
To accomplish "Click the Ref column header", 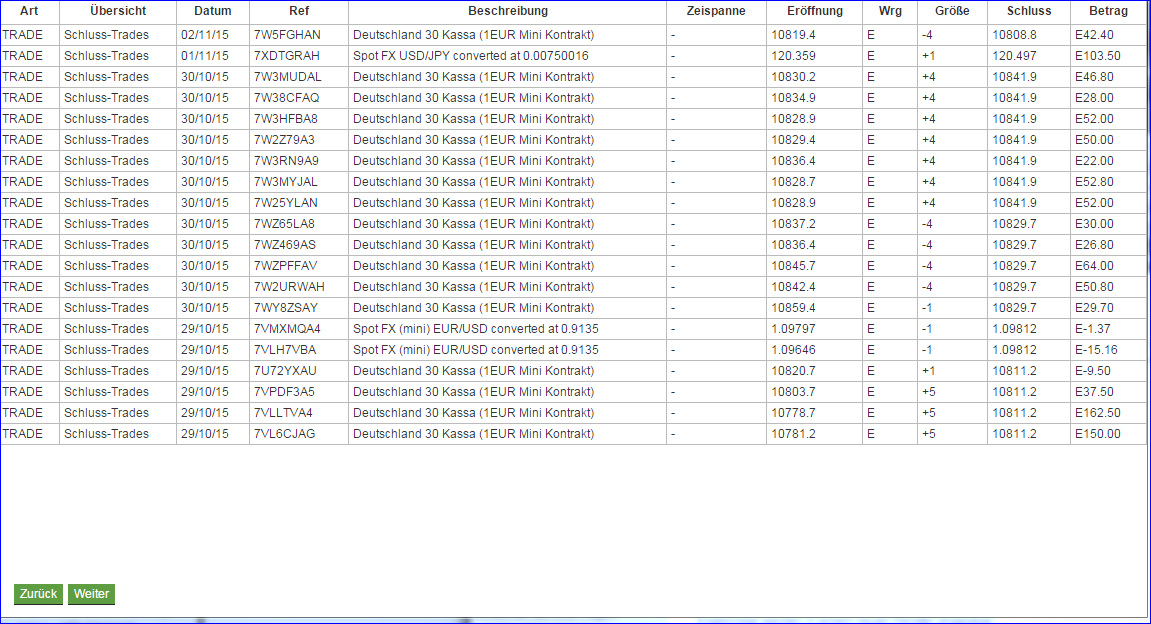I will (299, 12).
